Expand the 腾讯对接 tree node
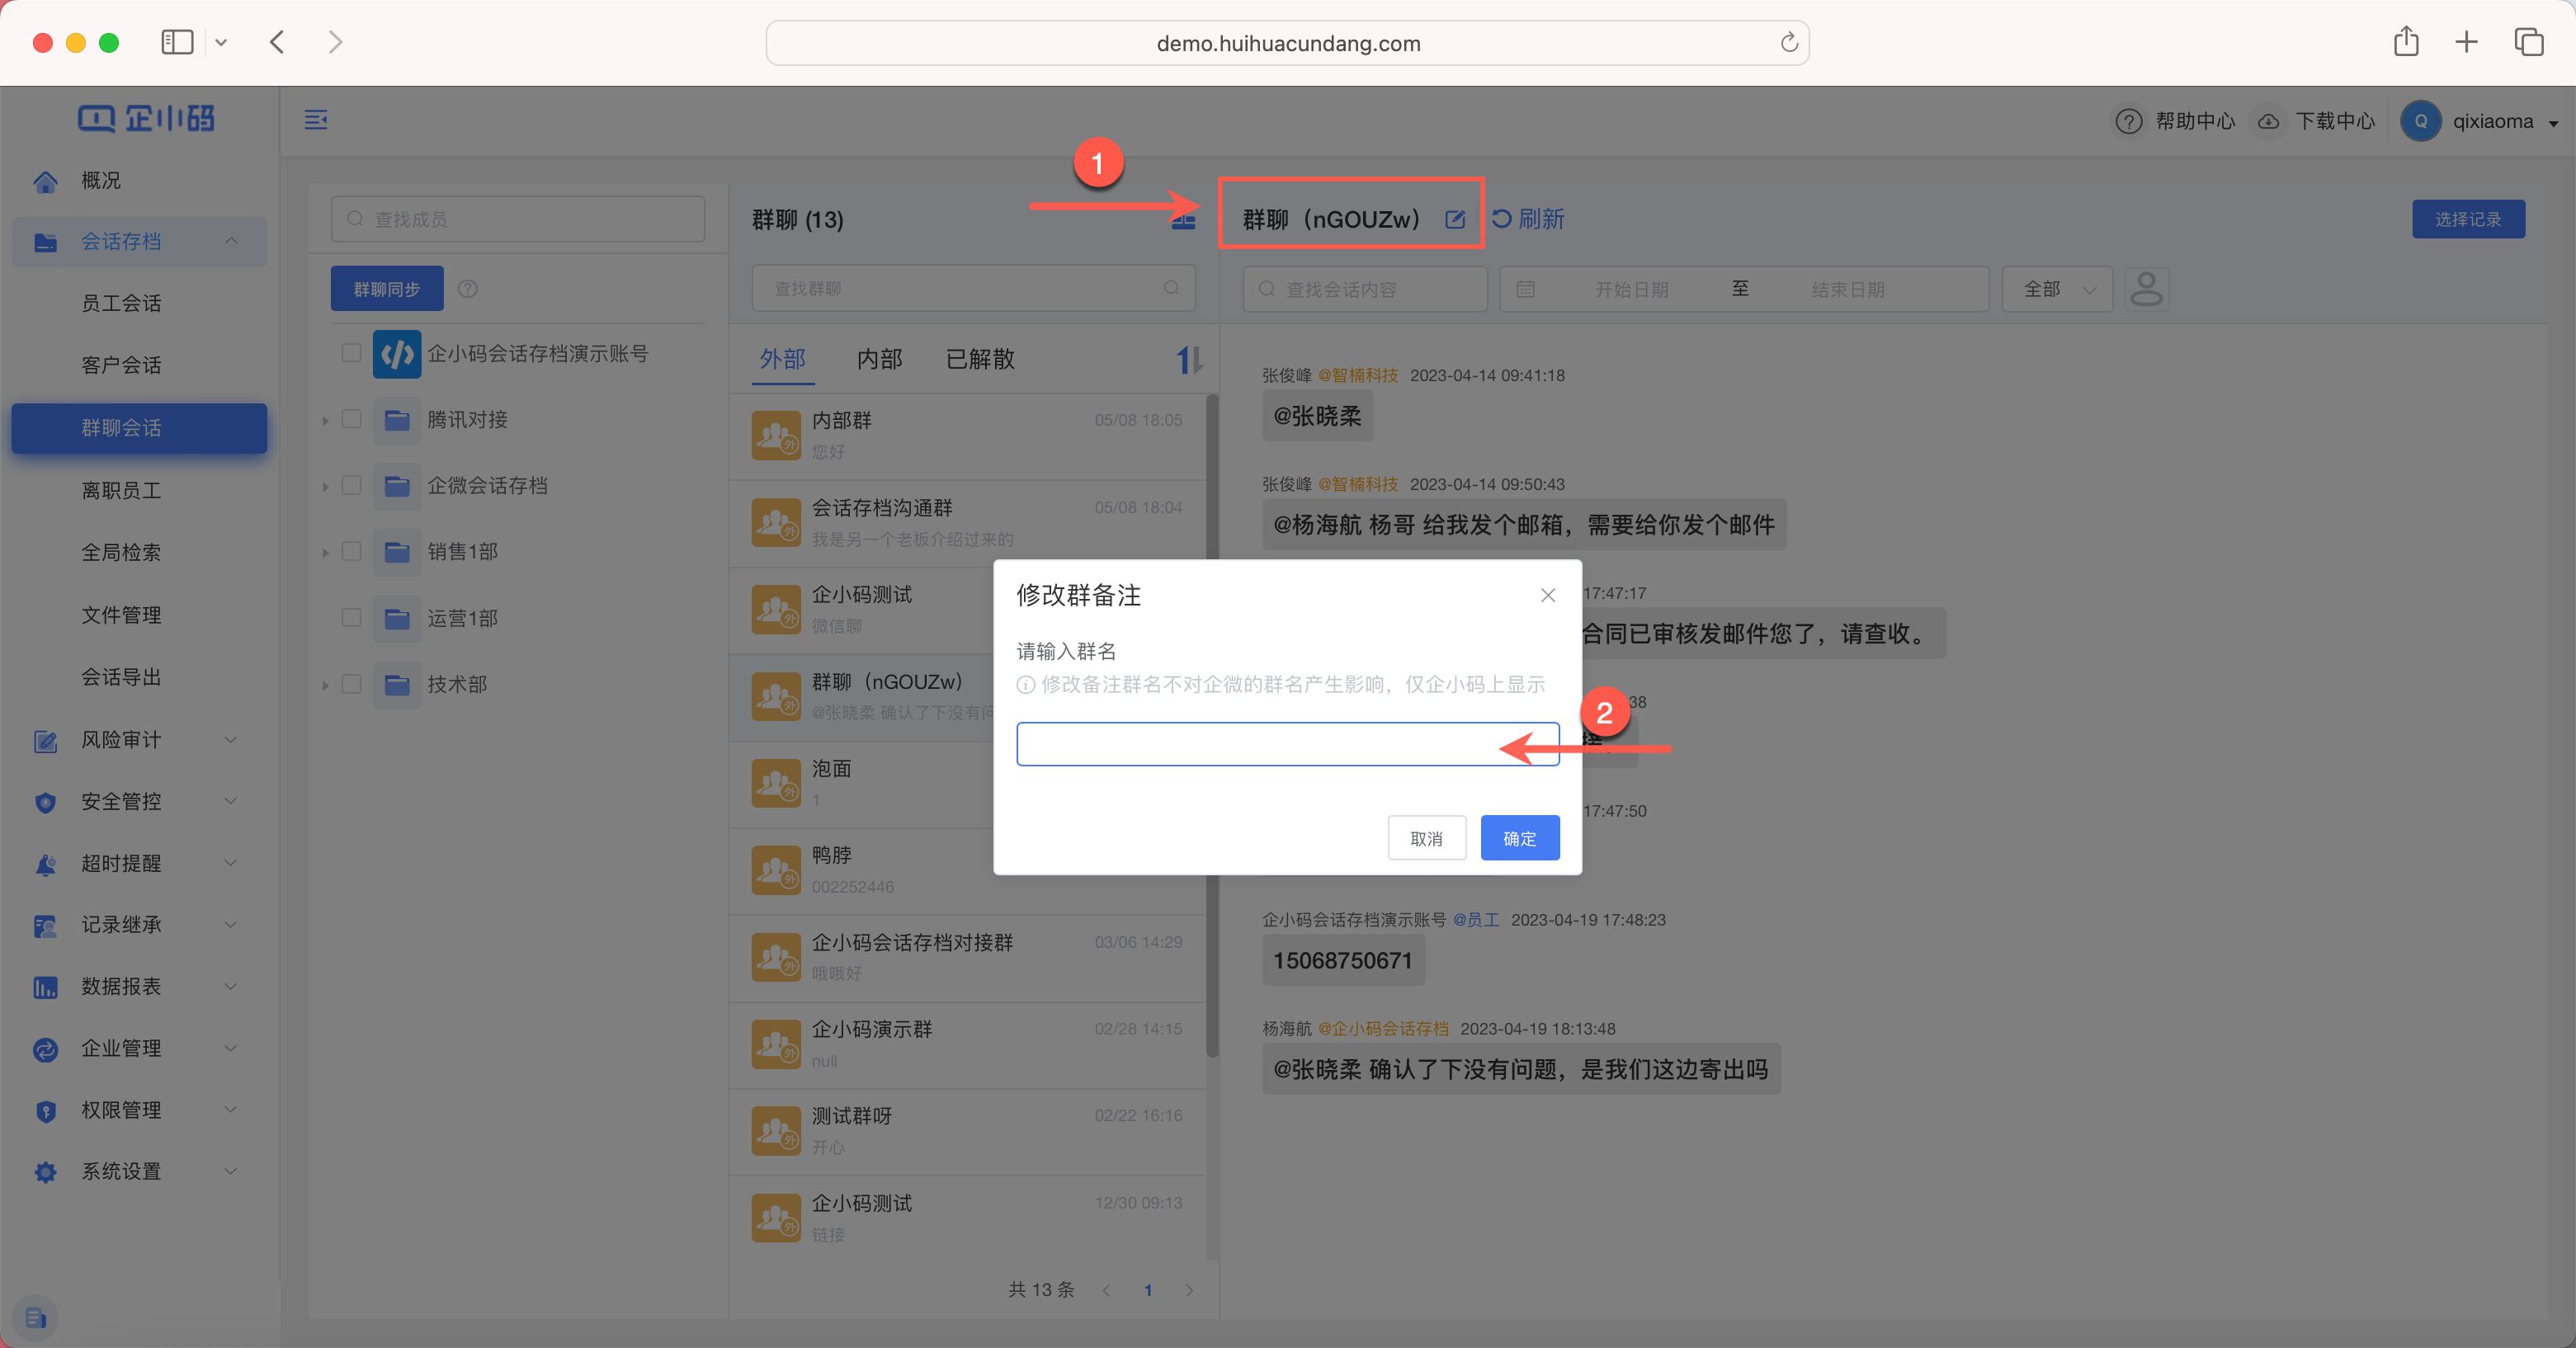 tap(325, 421)
